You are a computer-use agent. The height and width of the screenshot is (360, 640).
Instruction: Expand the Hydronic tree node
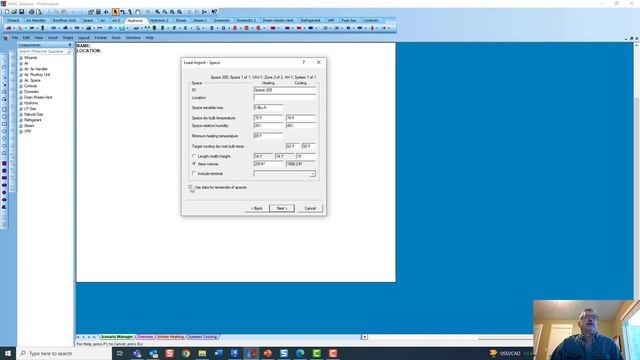21,103
